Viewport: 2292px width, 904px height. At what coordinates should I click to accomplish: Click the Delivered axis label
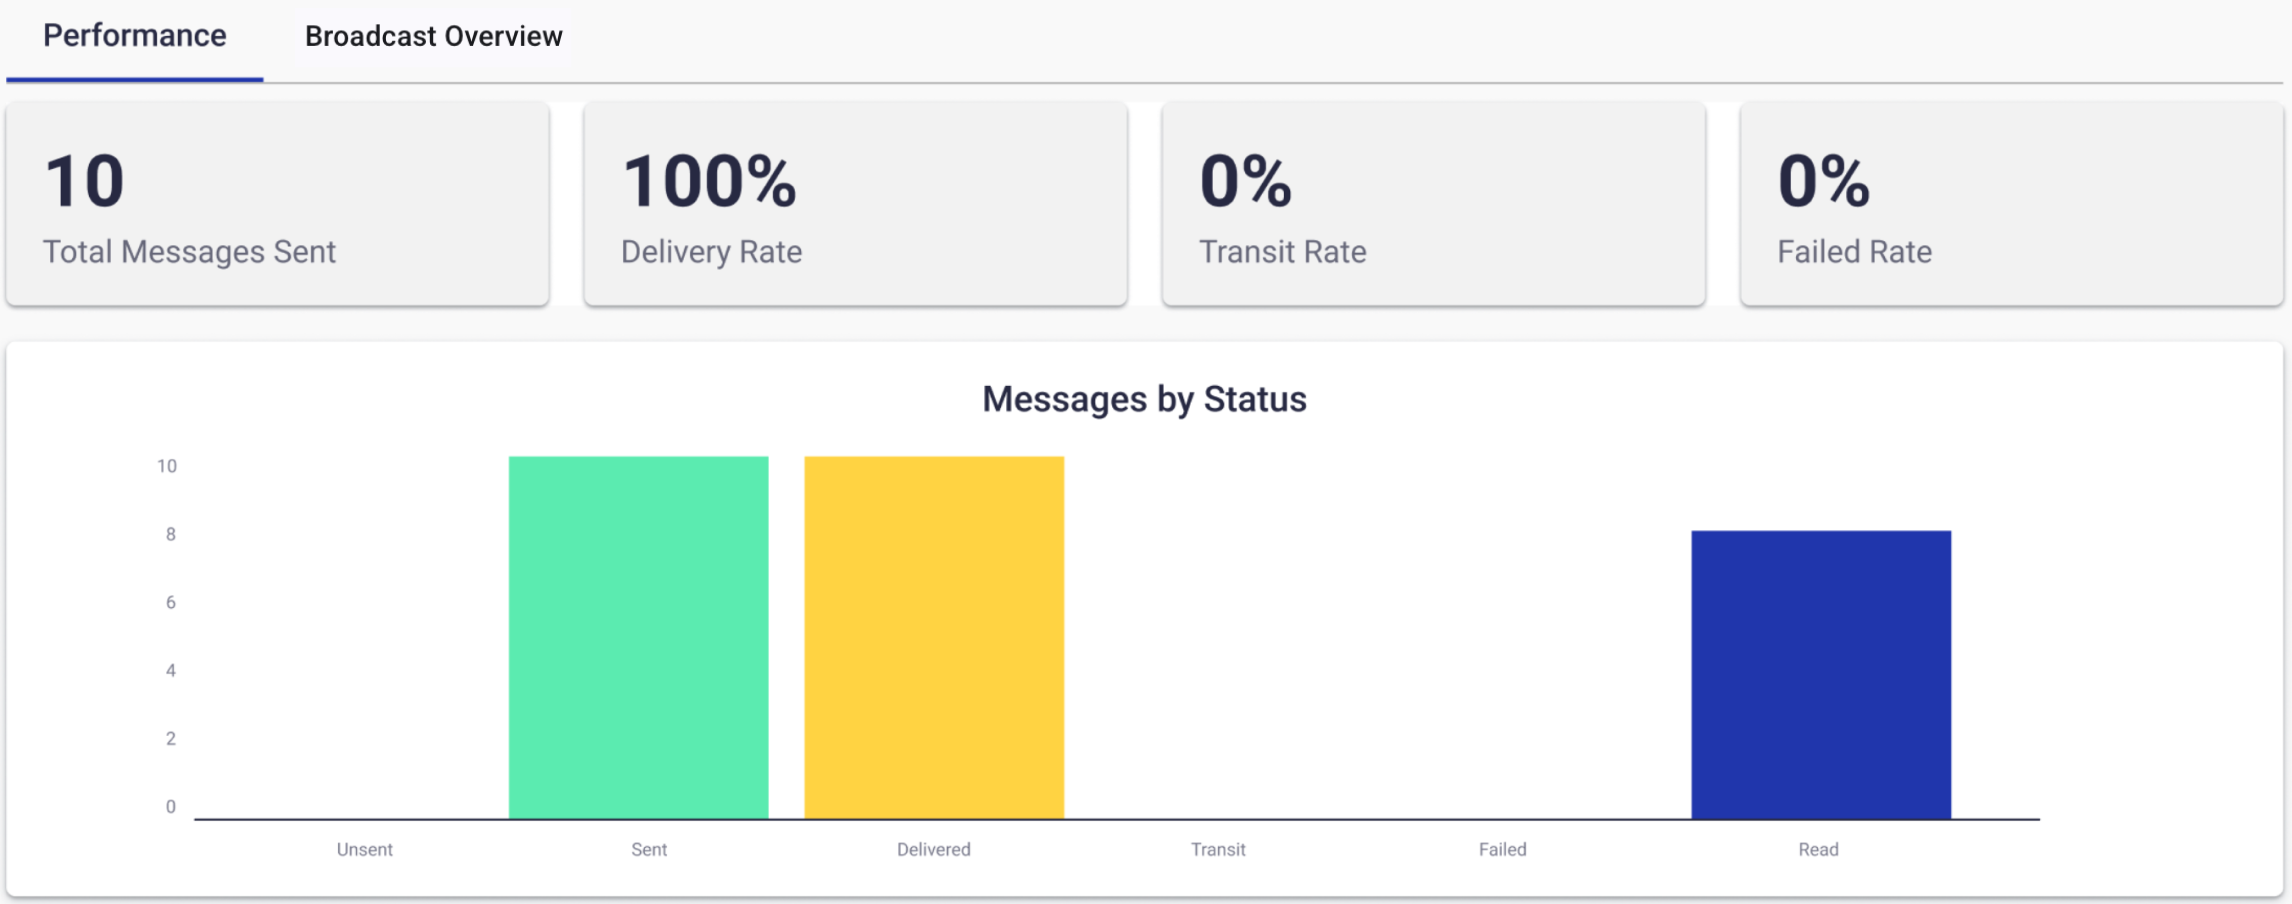pyautogui.click(x=934, y=849)
